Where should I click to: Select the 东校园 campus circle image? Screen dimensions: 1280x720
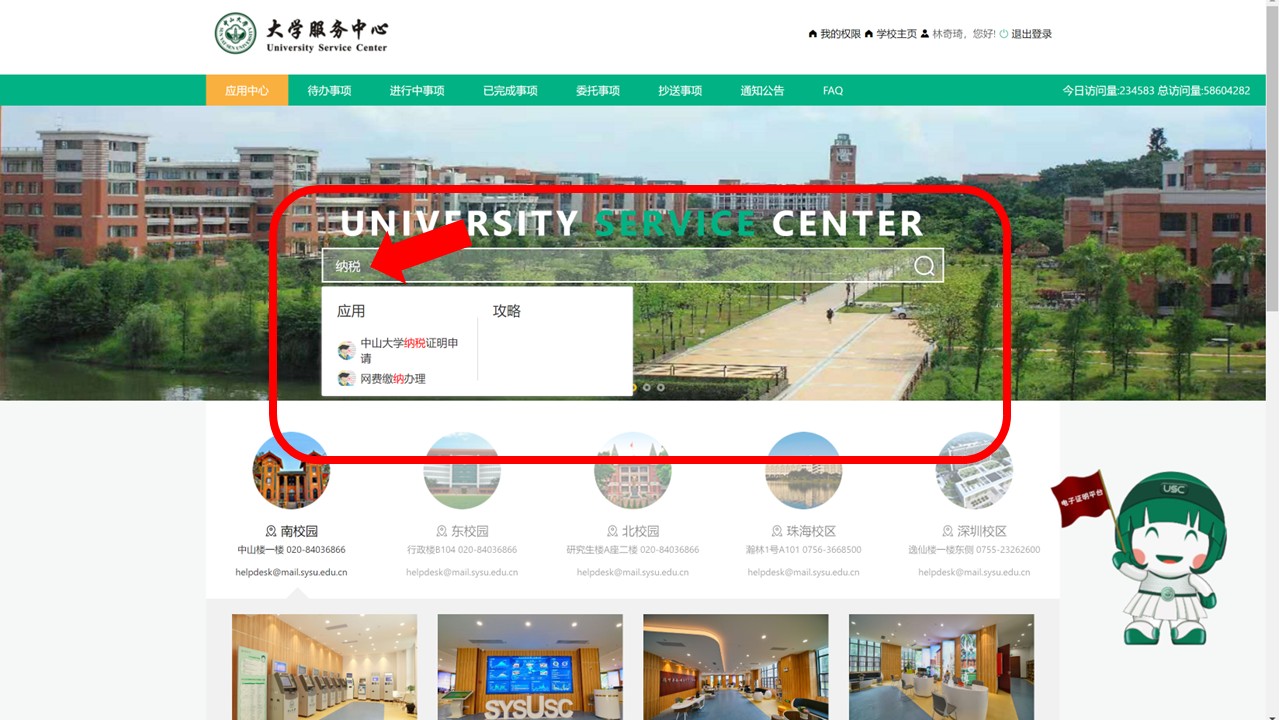click(x=462, y=471)
